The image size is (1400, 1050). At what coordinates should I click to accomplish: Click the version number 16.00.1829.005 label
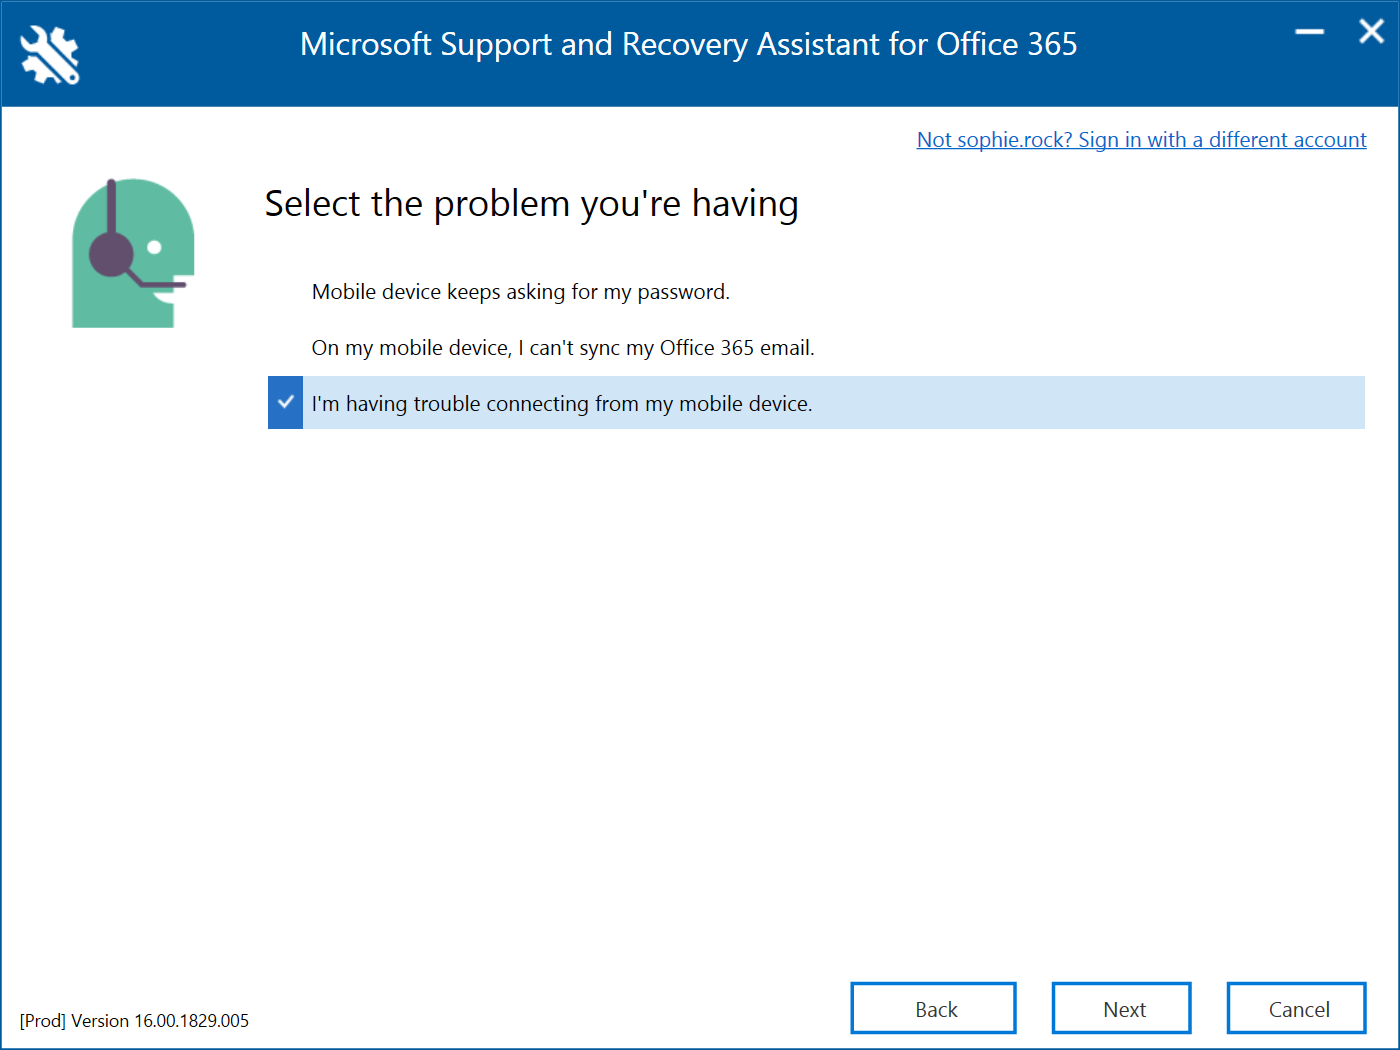coord(191,1021)
